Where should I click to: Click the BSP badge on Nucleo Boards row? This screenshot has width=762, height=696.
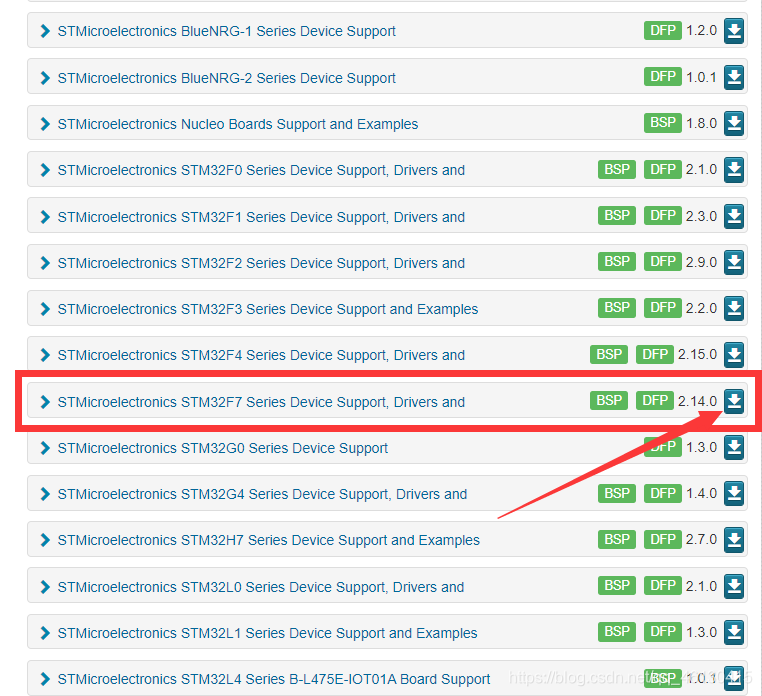tap(663, 123)
